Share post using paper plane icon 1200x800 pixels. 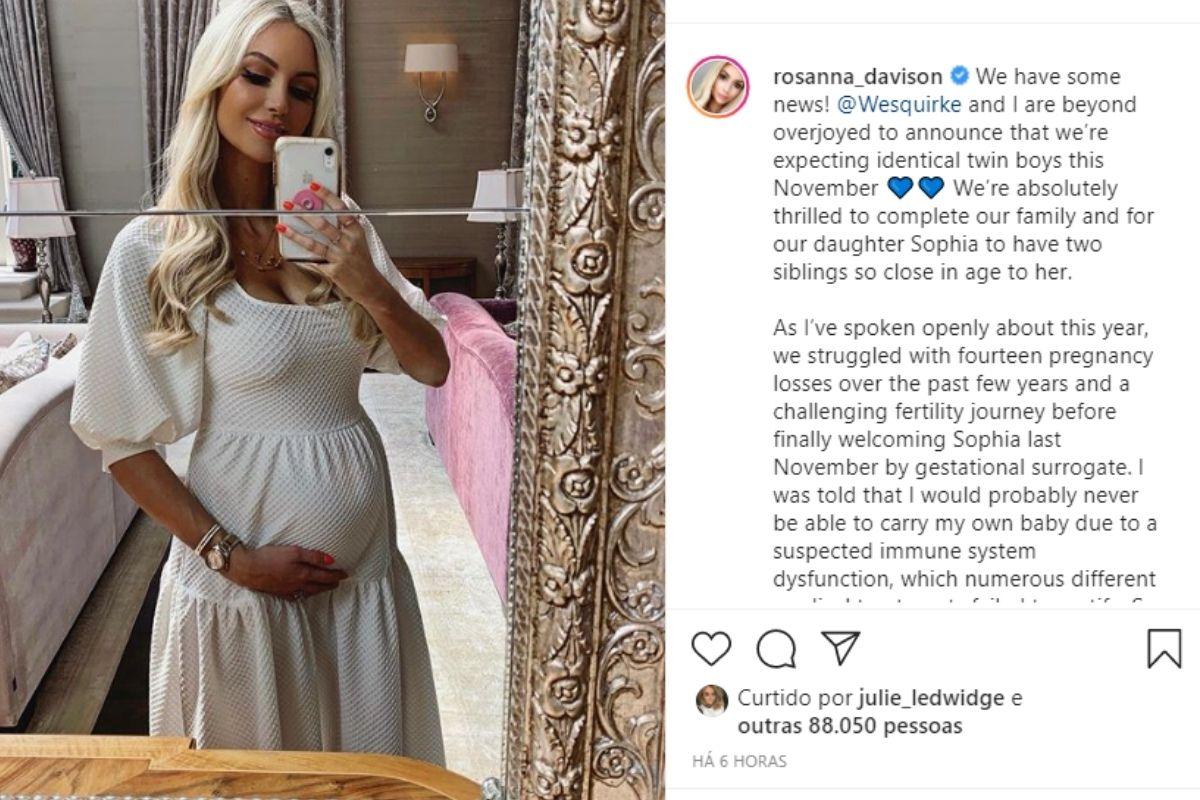(841, 647)
